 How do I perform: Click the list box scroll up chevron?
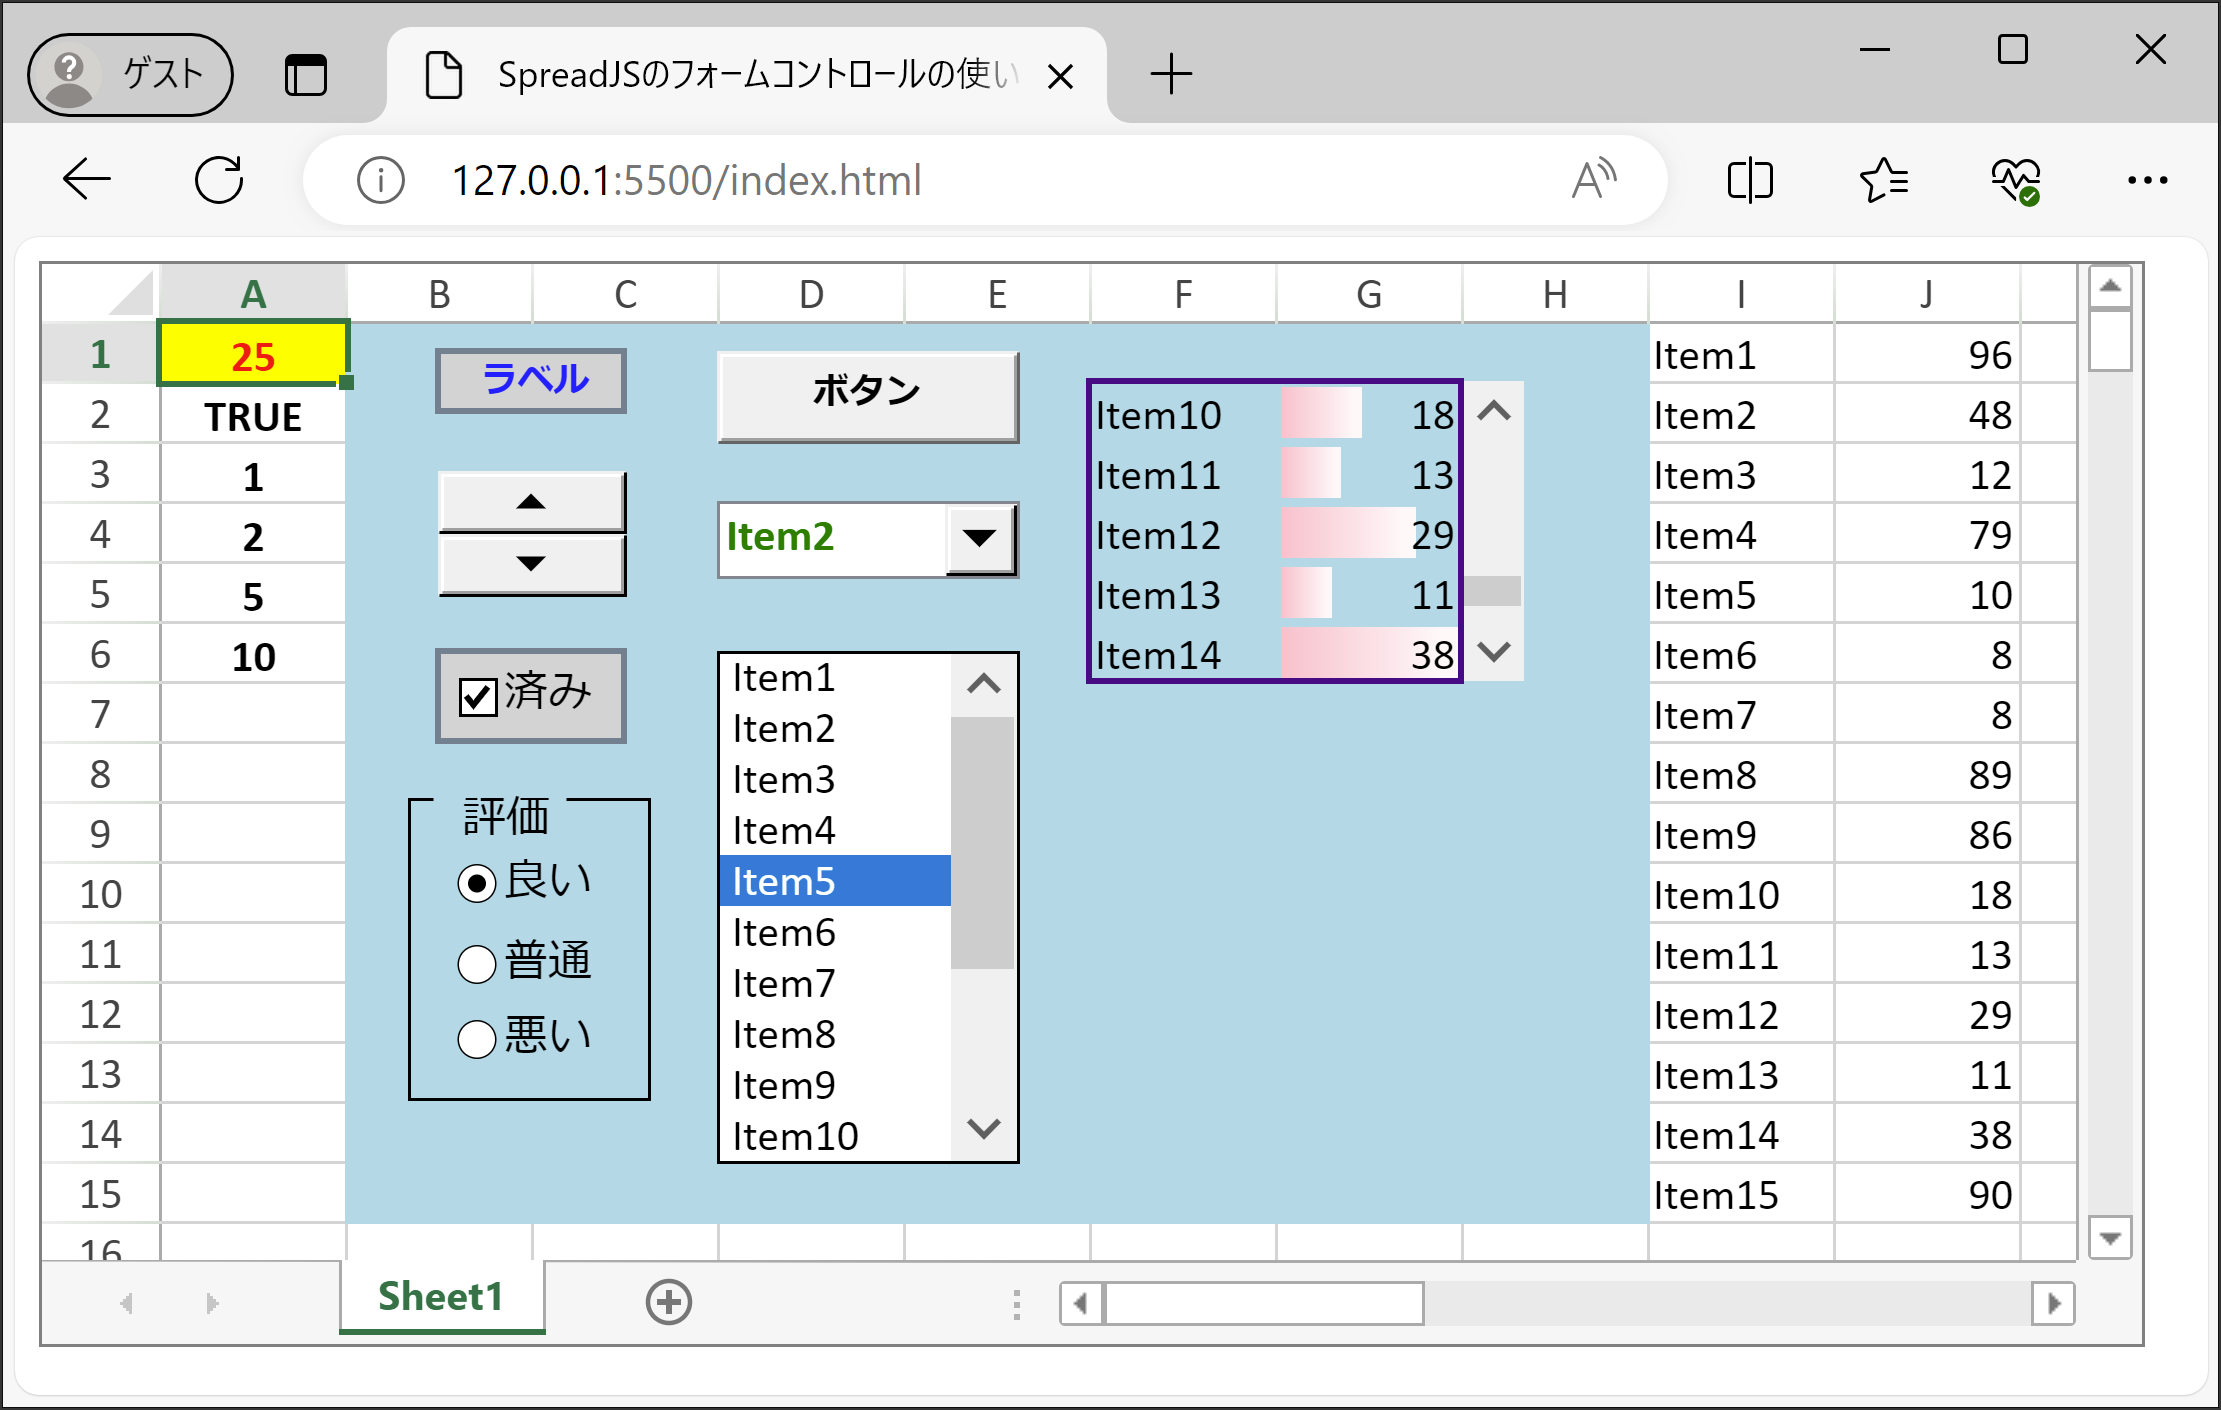[x=984, y=684]
